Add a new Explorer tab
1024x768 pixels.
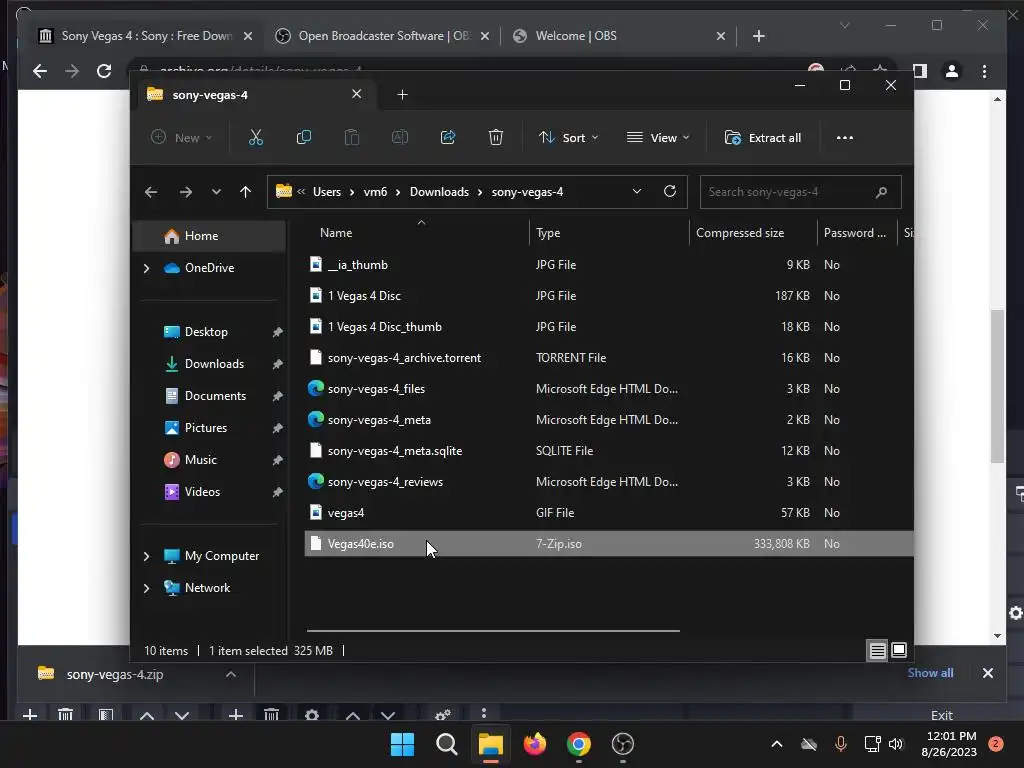[402, 95]
